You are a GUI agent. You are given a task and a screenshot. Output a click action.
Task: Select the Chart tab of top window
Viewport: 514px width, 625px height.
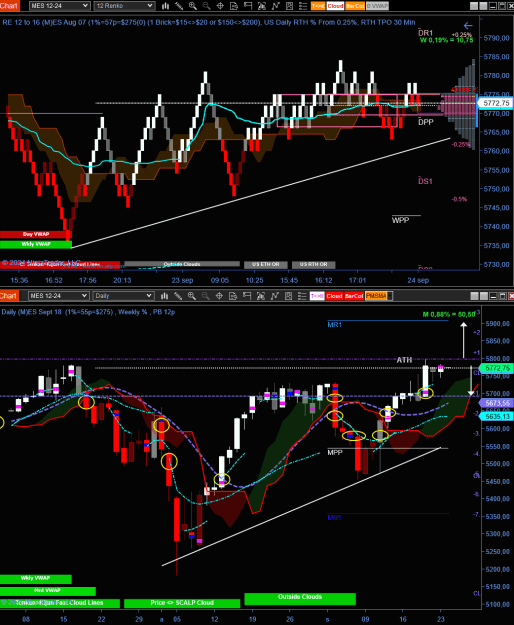click(x=9, y=6)
